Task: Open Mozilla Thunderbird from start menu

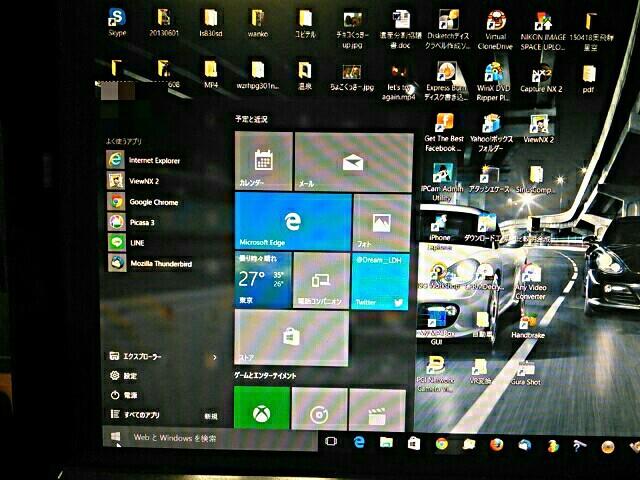Action: tap(150, 263)
